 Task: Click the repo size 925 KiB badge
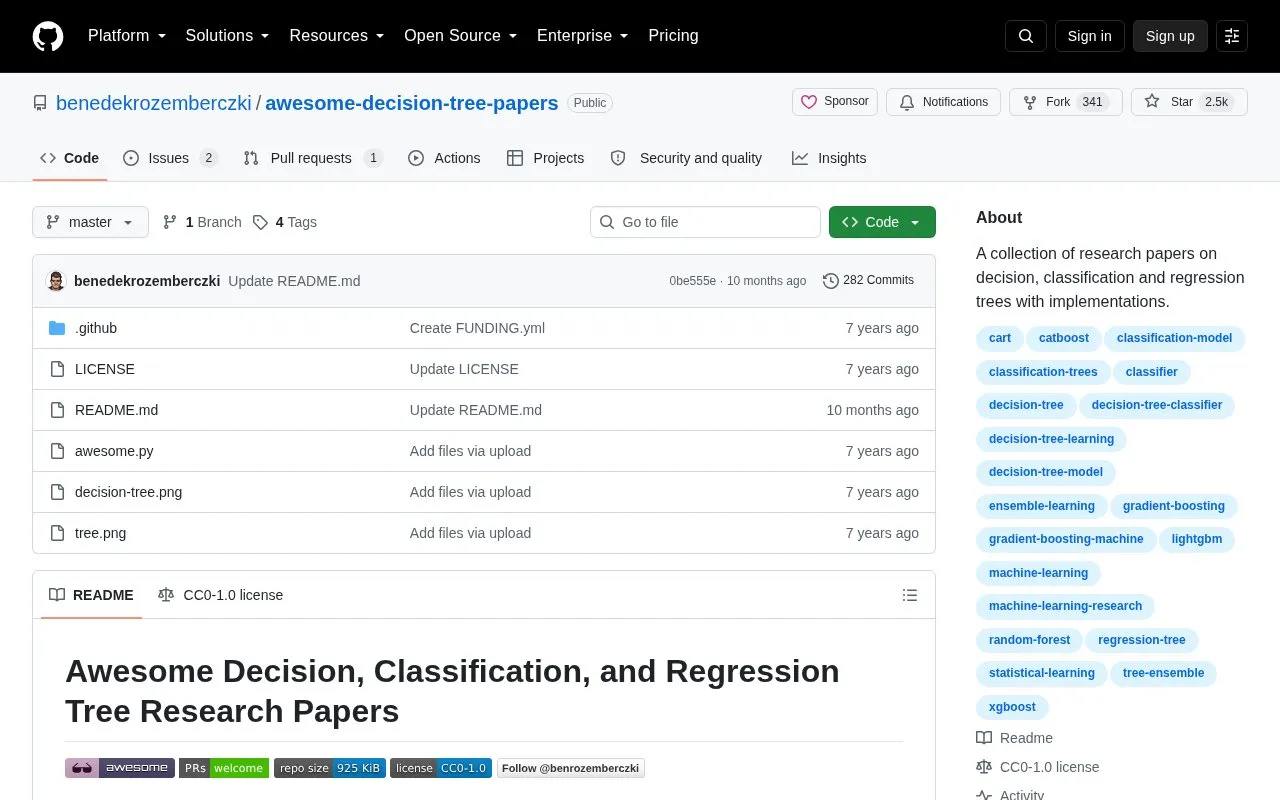coord(330,768)
